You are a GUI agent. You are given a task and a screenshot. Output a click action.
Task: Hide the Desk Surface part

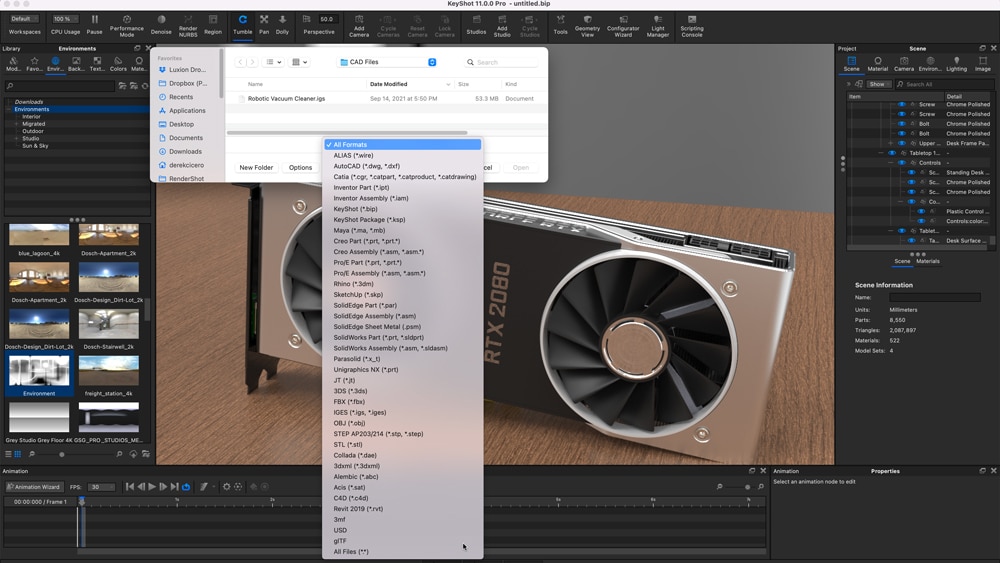(x=911, y=241)
